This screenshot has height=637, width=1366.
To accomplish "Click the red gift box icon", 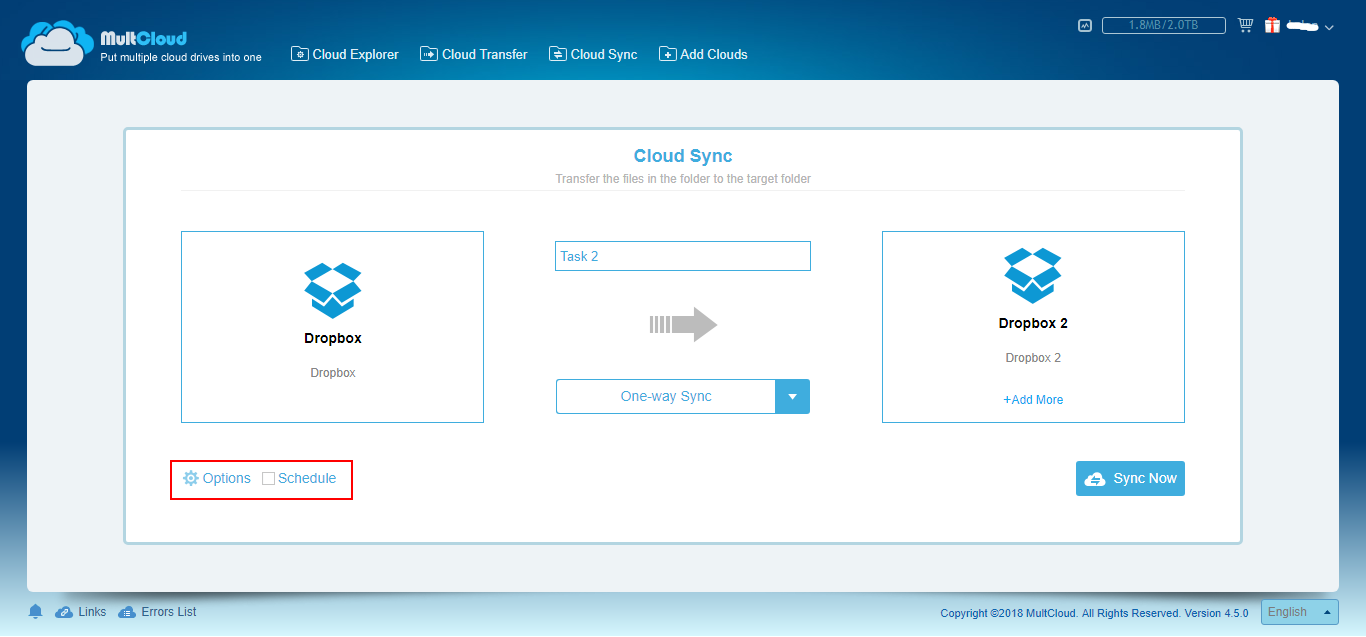I will (1272, 26).
